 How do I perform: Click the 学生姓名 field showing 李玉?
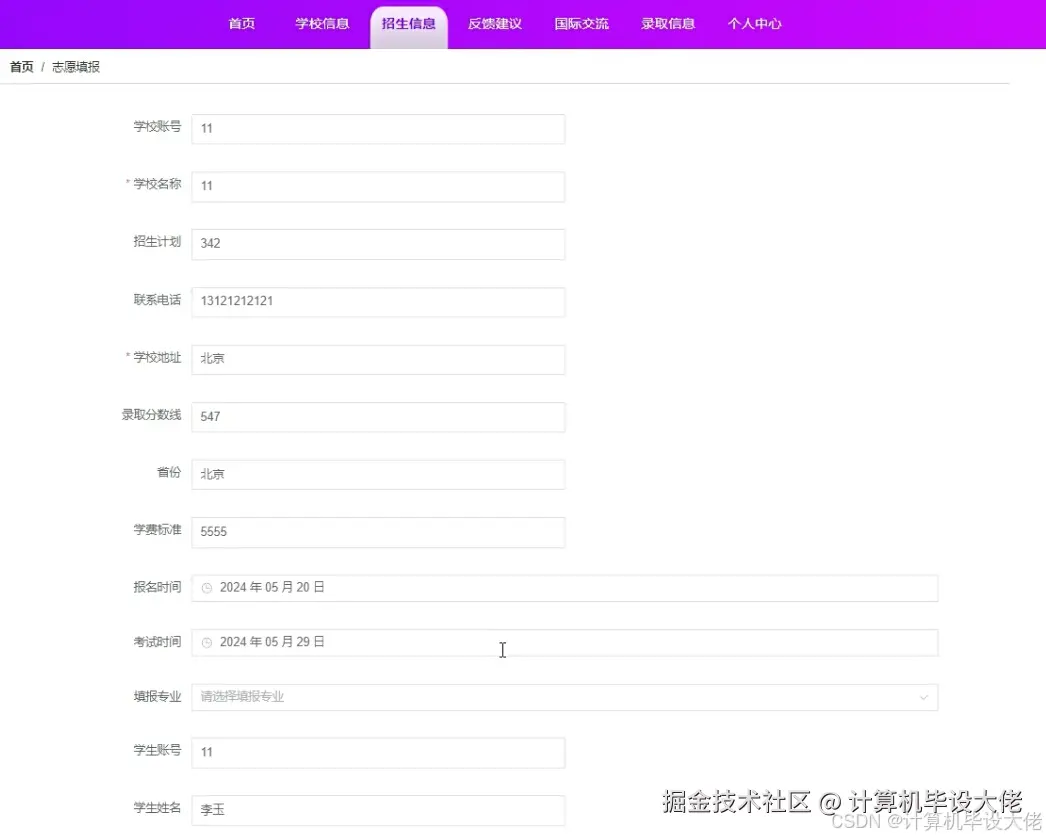[378, 810]
